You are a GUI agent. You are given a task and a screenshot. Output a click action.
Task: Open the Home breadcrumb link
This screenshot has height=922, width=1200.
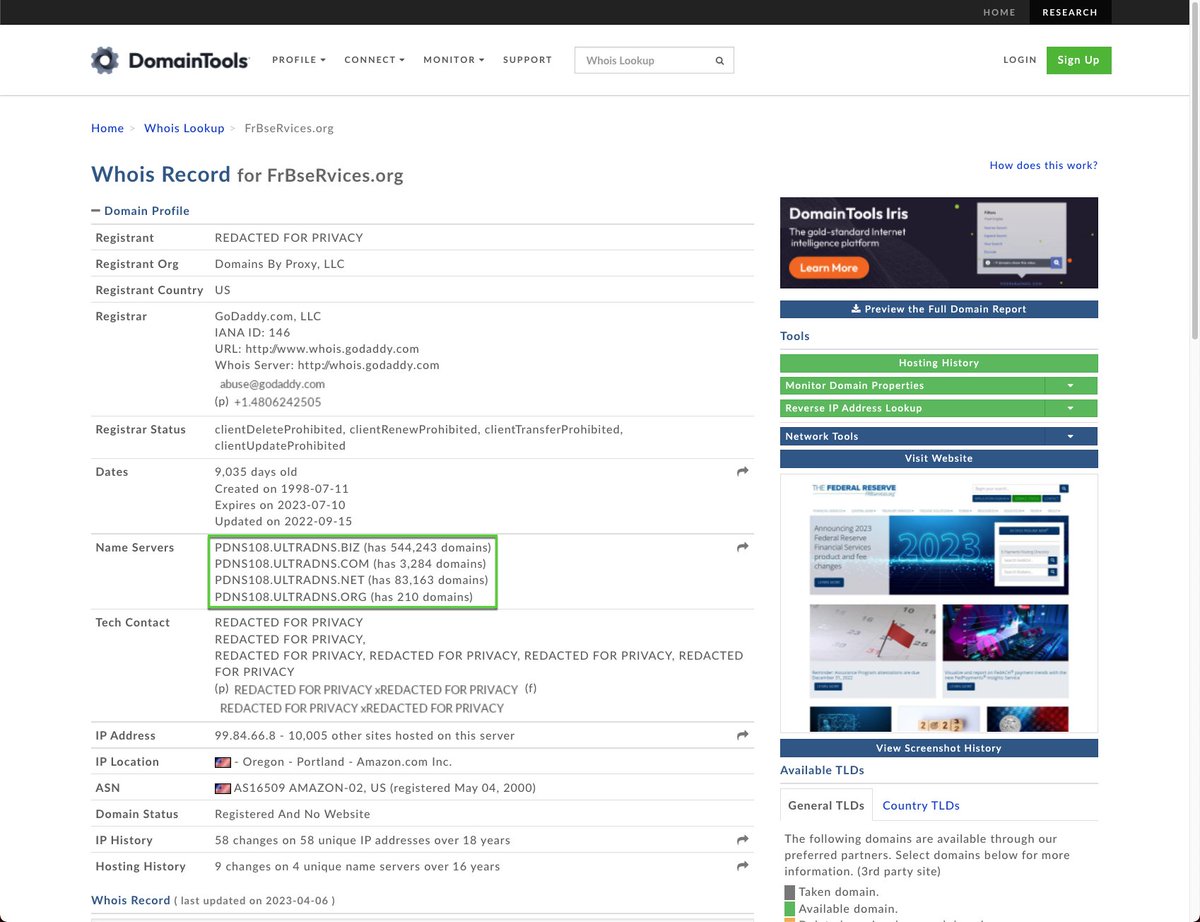pos(107,128)
